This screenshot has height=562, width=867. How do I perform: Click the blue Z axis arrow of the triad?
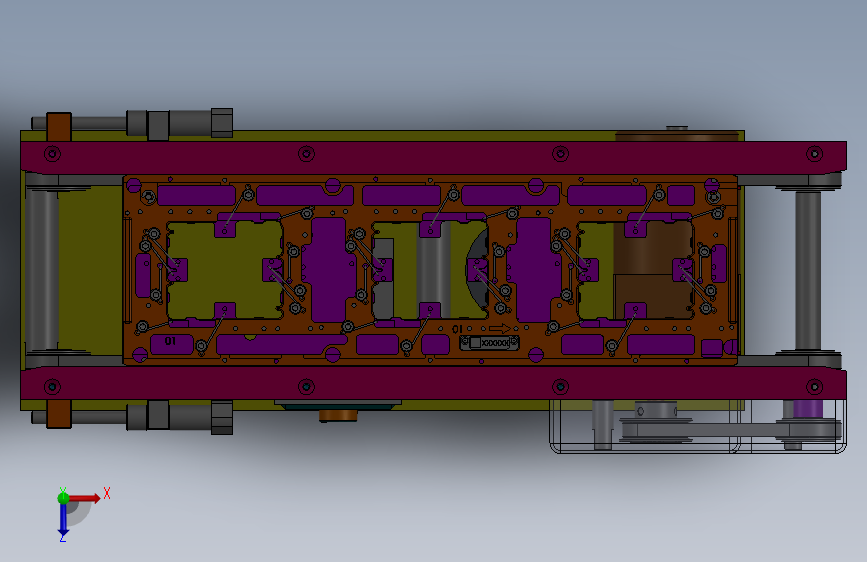64,521
